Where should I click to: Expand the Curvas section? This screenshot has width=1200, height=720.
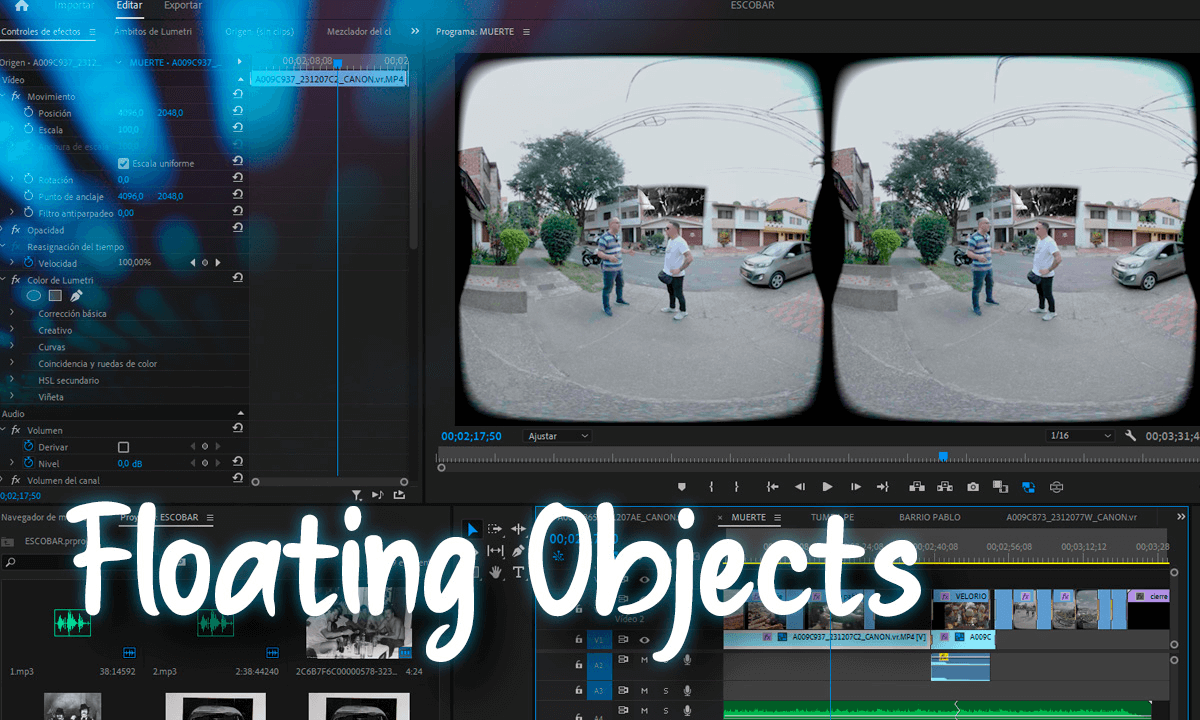click(x=12, y=347)
